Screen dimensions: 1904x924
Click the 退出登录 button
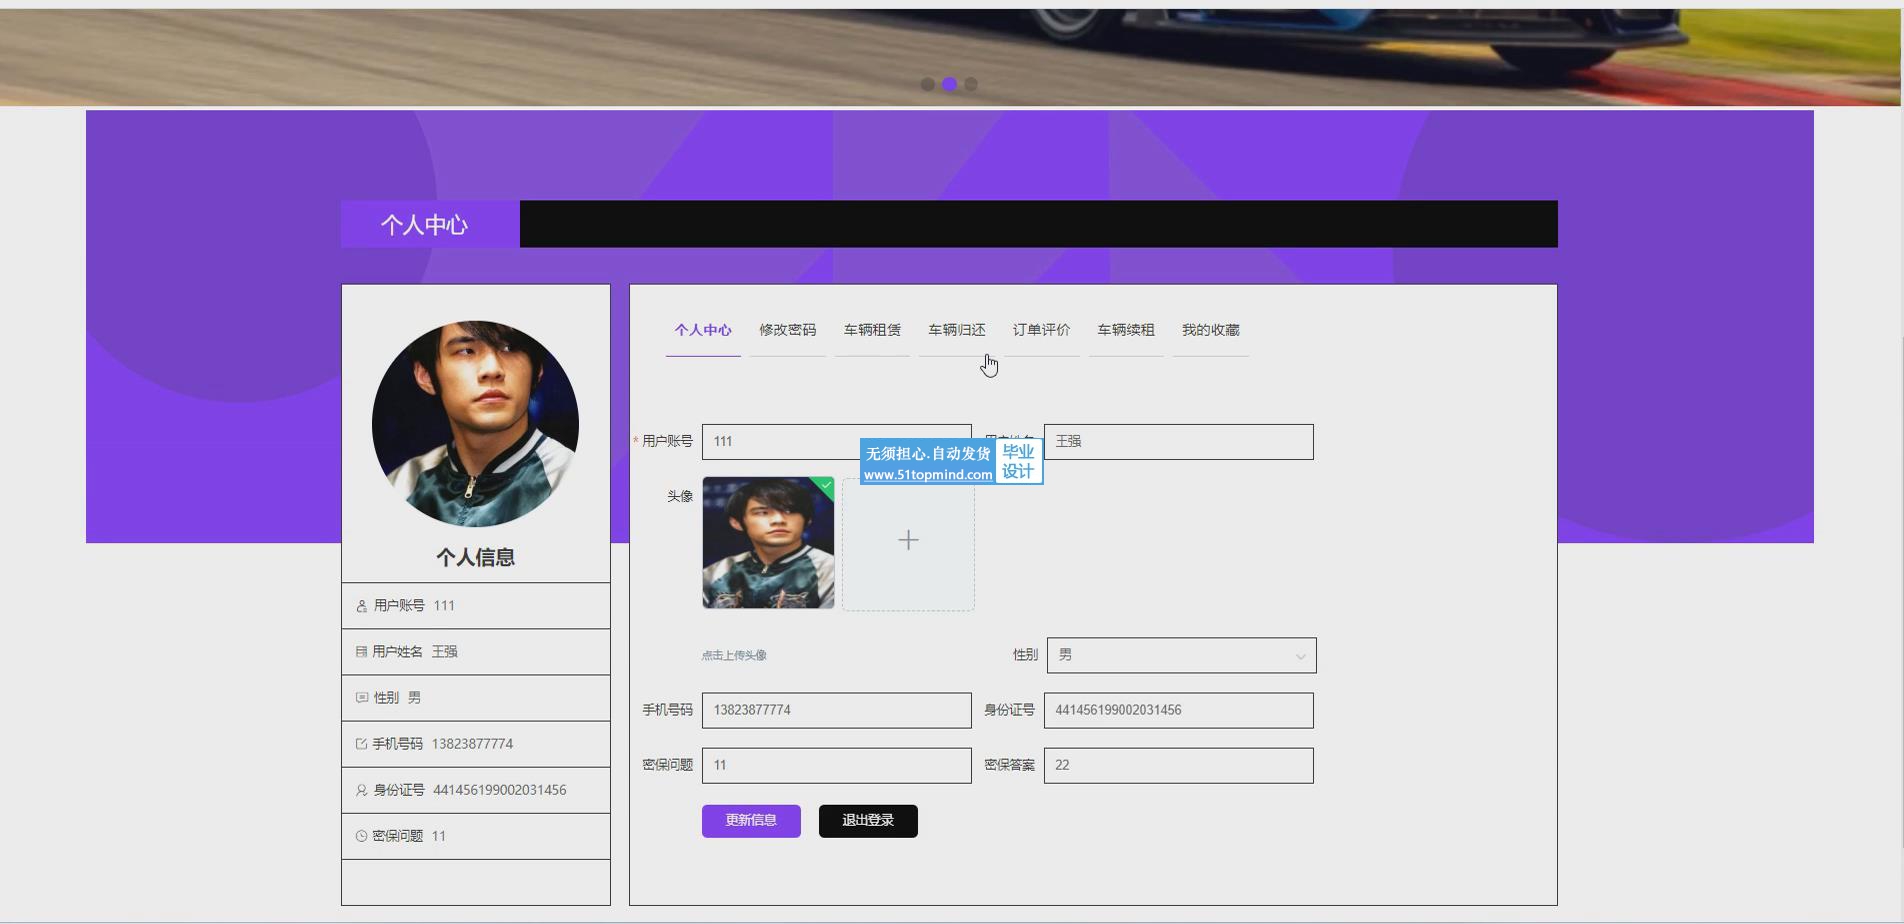pos(868,821)
